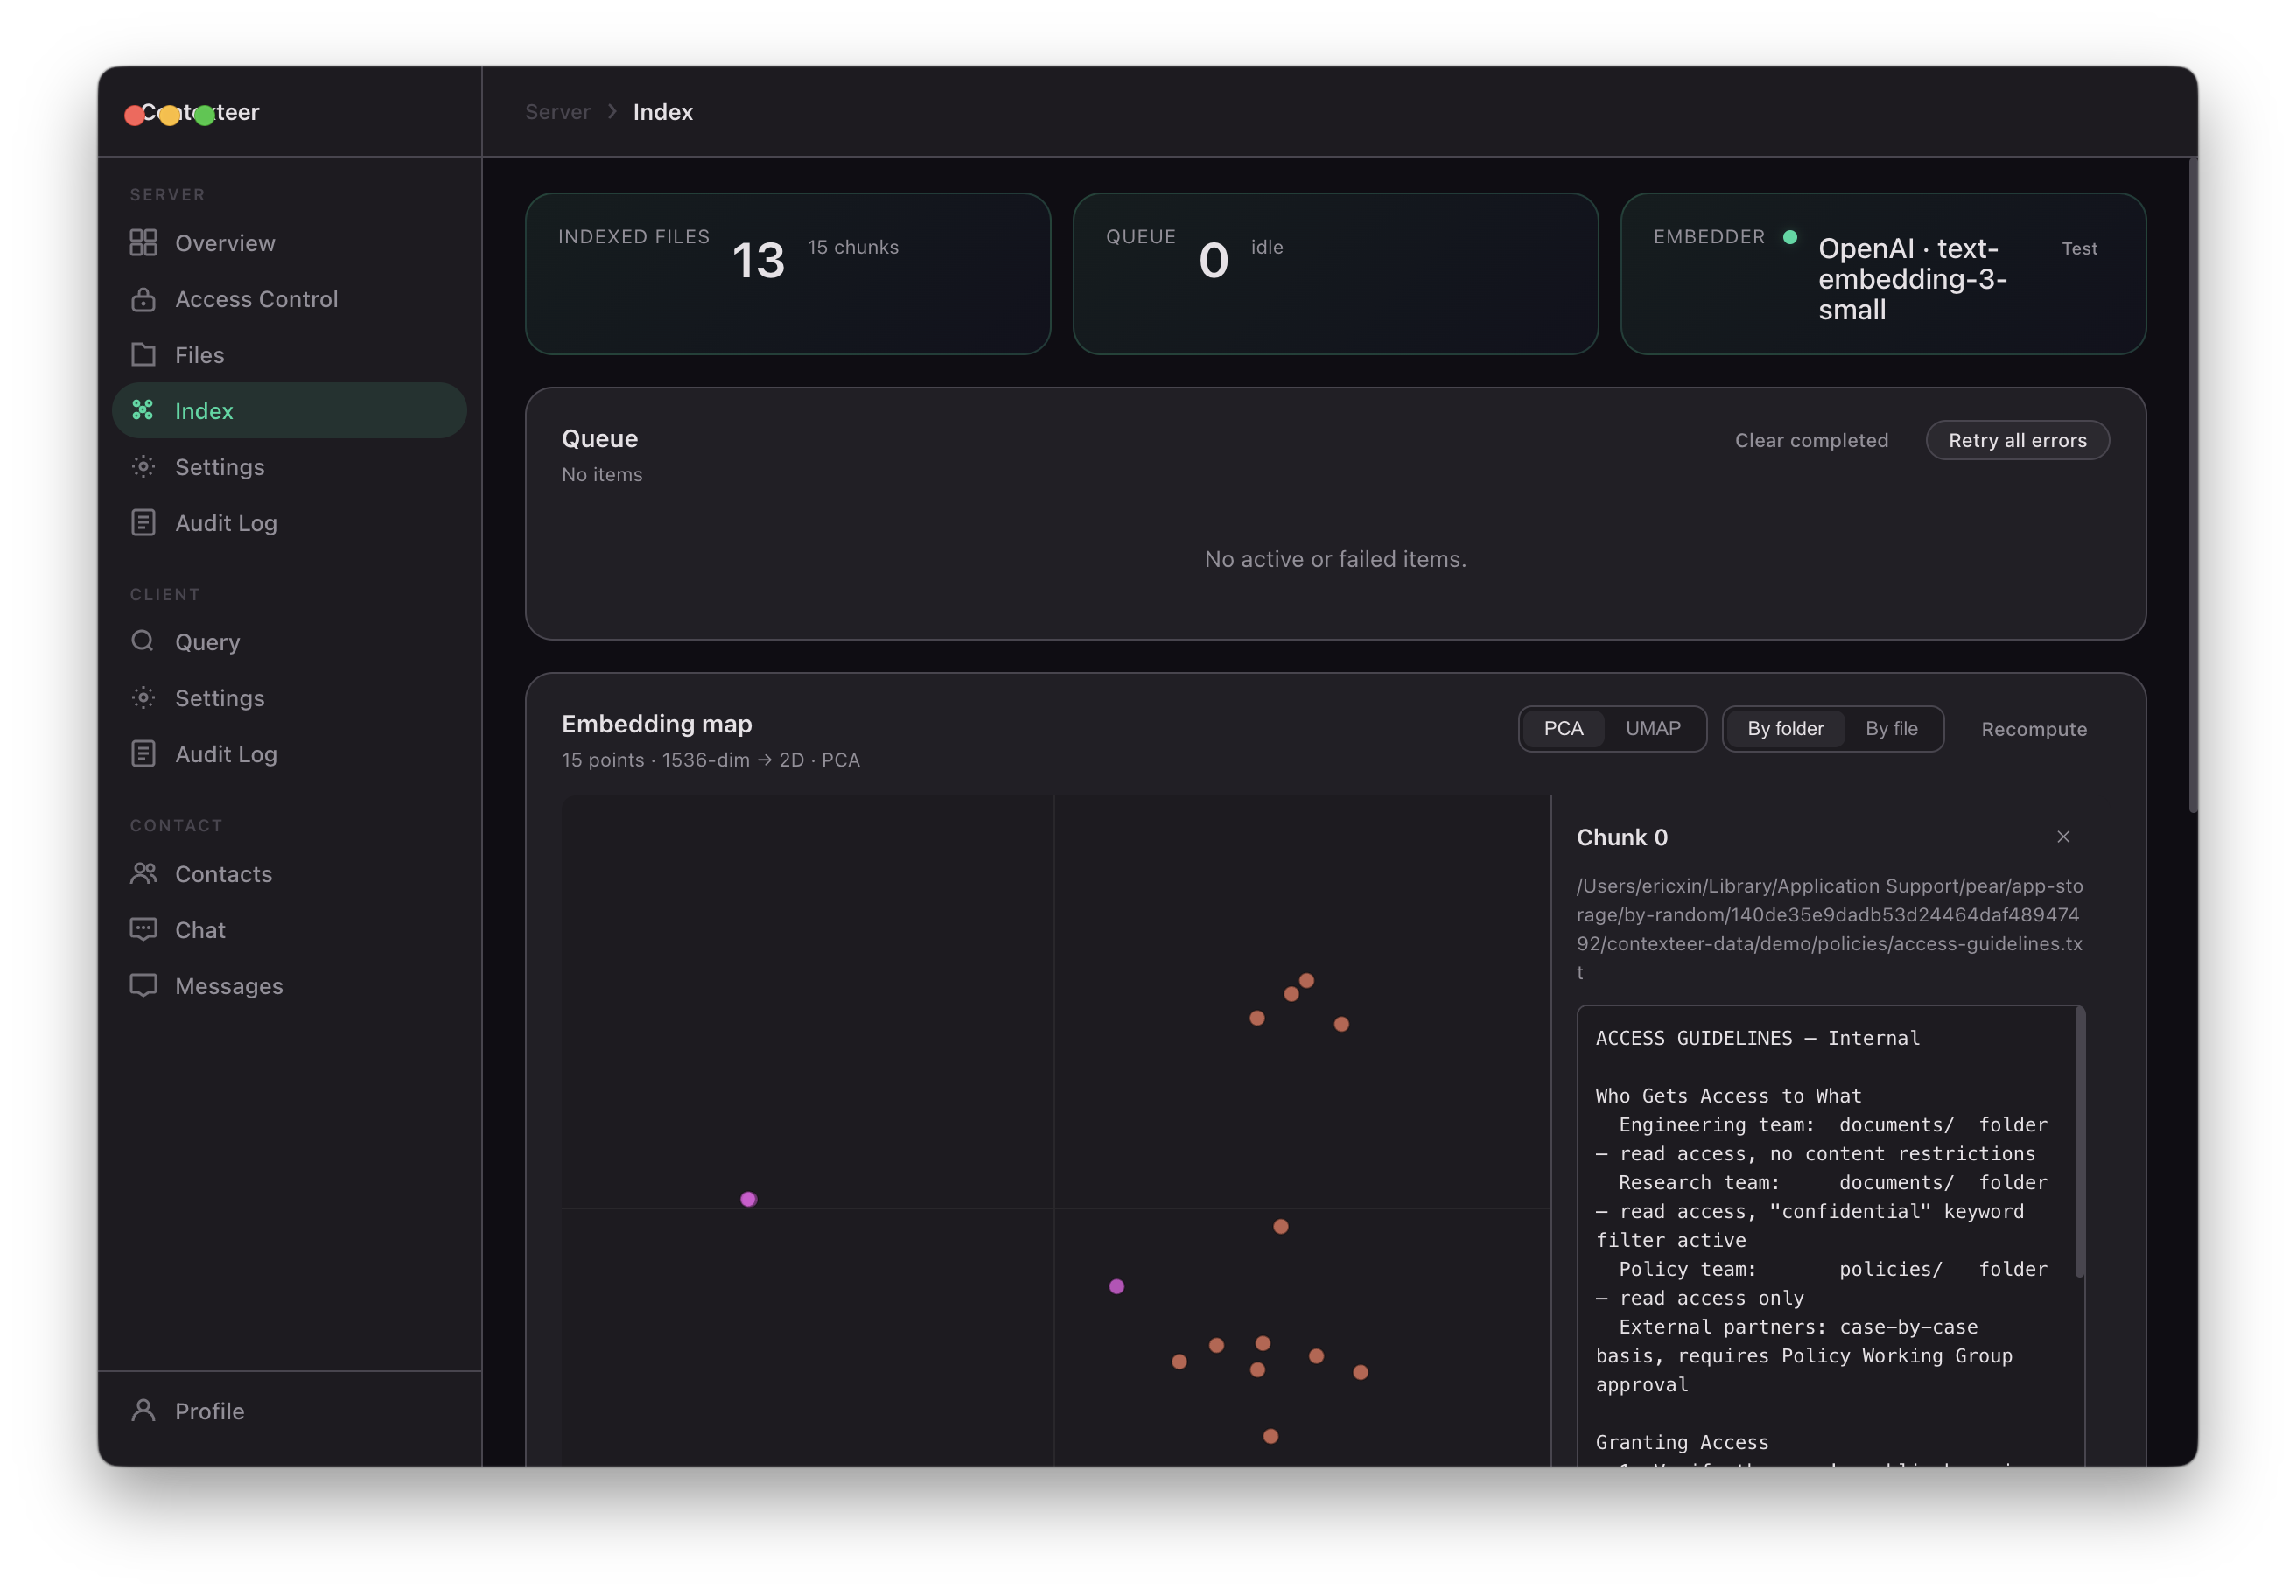Image resolution: width=2296 pixels, height=1596 pixels.
Task: Color points By file
Action: tap(1891, 728)
